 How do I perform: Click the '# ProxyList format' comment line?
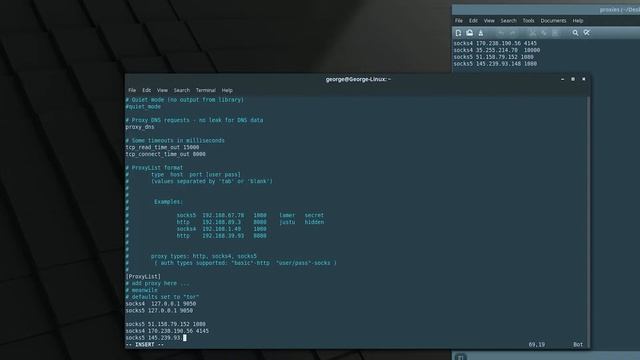point(154,168)
